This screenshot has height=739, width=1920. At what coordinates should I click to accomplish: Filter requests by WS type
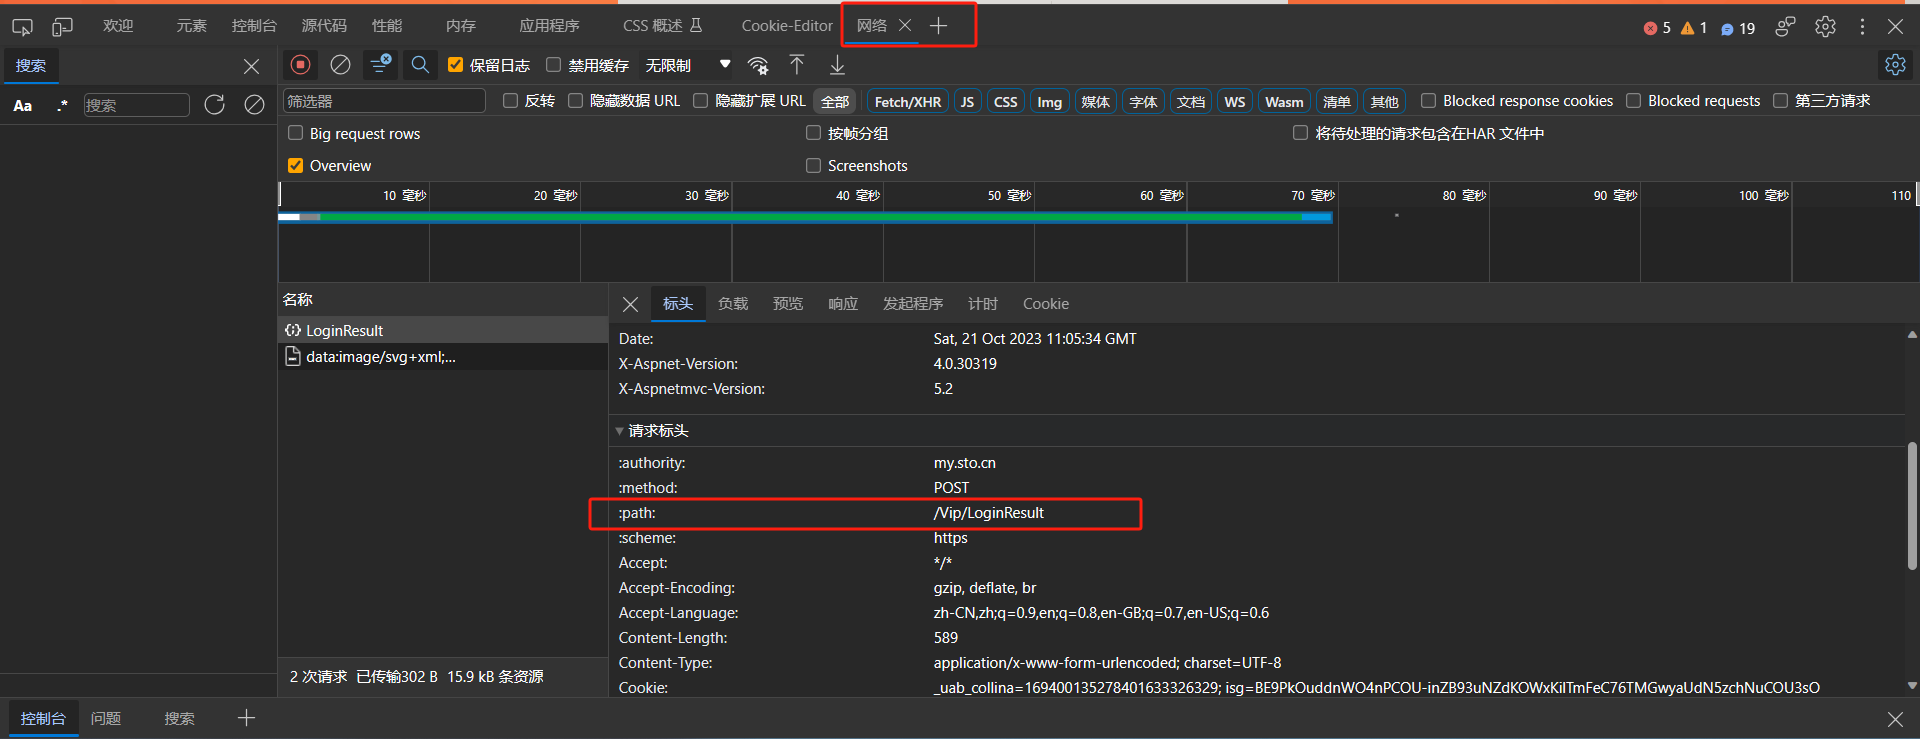click(1235, 102)
